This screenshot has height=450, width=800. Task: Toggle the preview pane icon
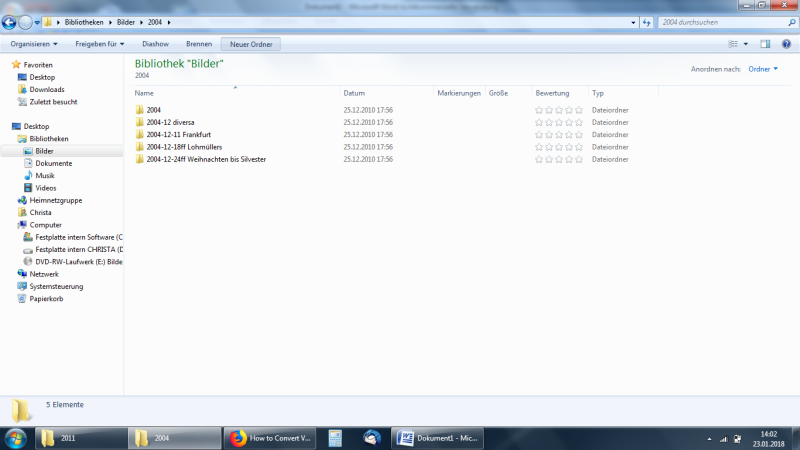pos(765,44)
